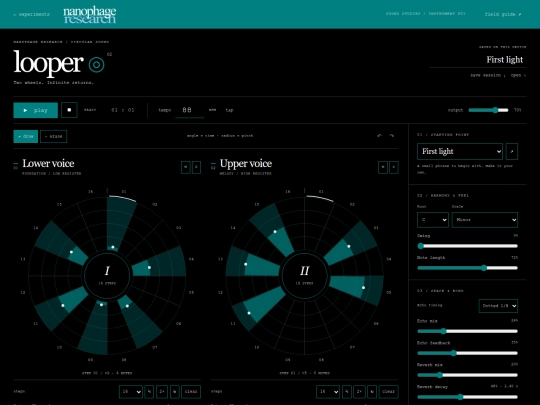Viewport: 540px width, 405px height.
Task: Click the note dot at step 14 of Lower voice wheel
Action: coord(71,252)
